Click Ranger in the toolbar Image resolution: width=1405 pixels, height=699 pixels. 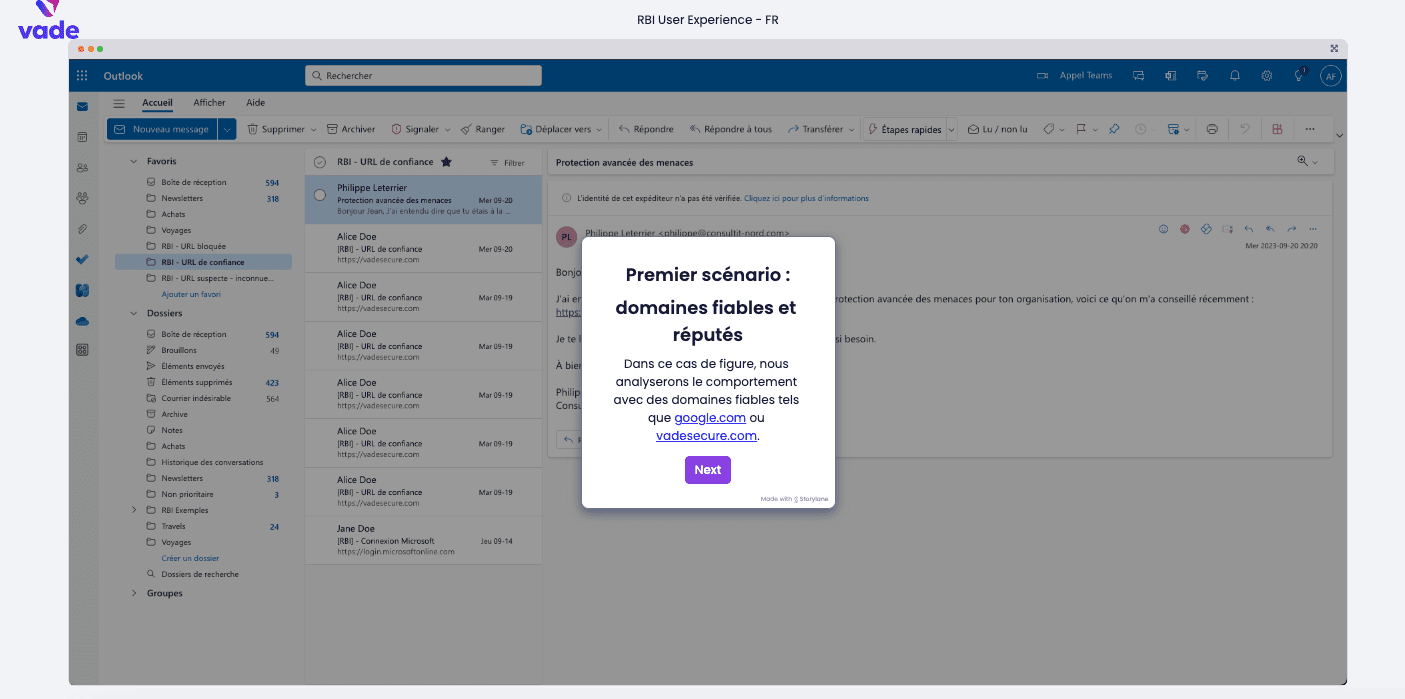(x=483, y=129)
